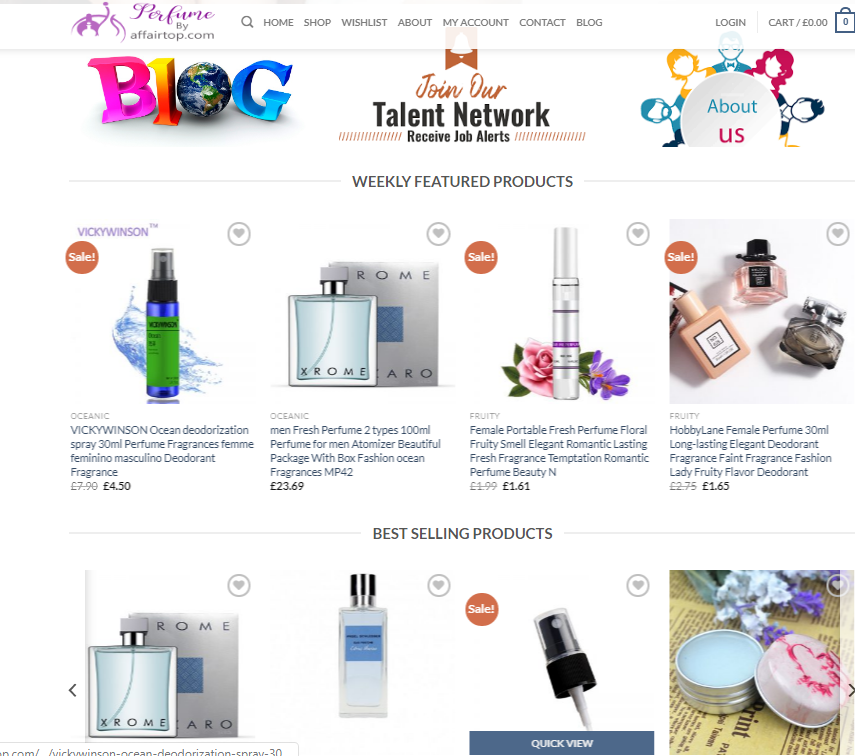Image resolution: width=855 pixels, height=756 pixels.
Task: Add HobbyLane Female Perfume to wishlist
Action: point(838,234)
